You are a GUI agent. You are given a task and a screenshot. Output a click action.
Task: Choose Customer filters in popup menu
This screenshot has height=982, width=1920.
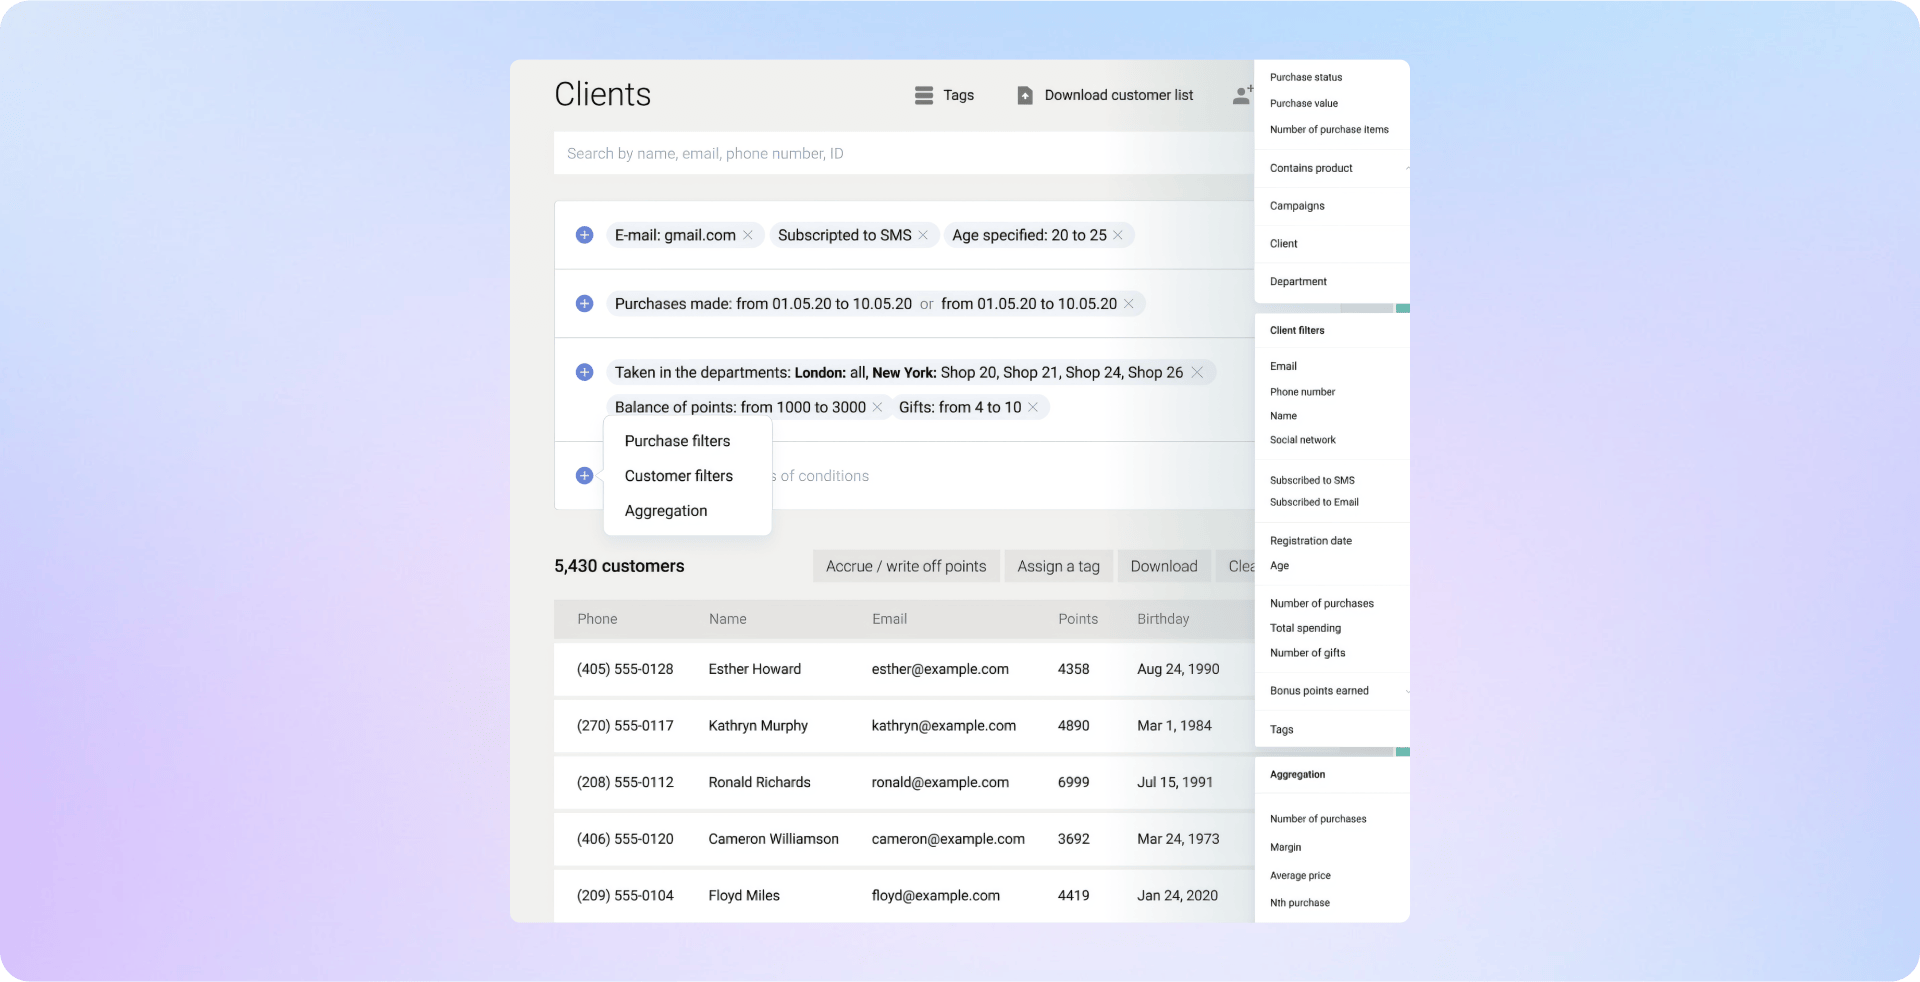[678, 476]
